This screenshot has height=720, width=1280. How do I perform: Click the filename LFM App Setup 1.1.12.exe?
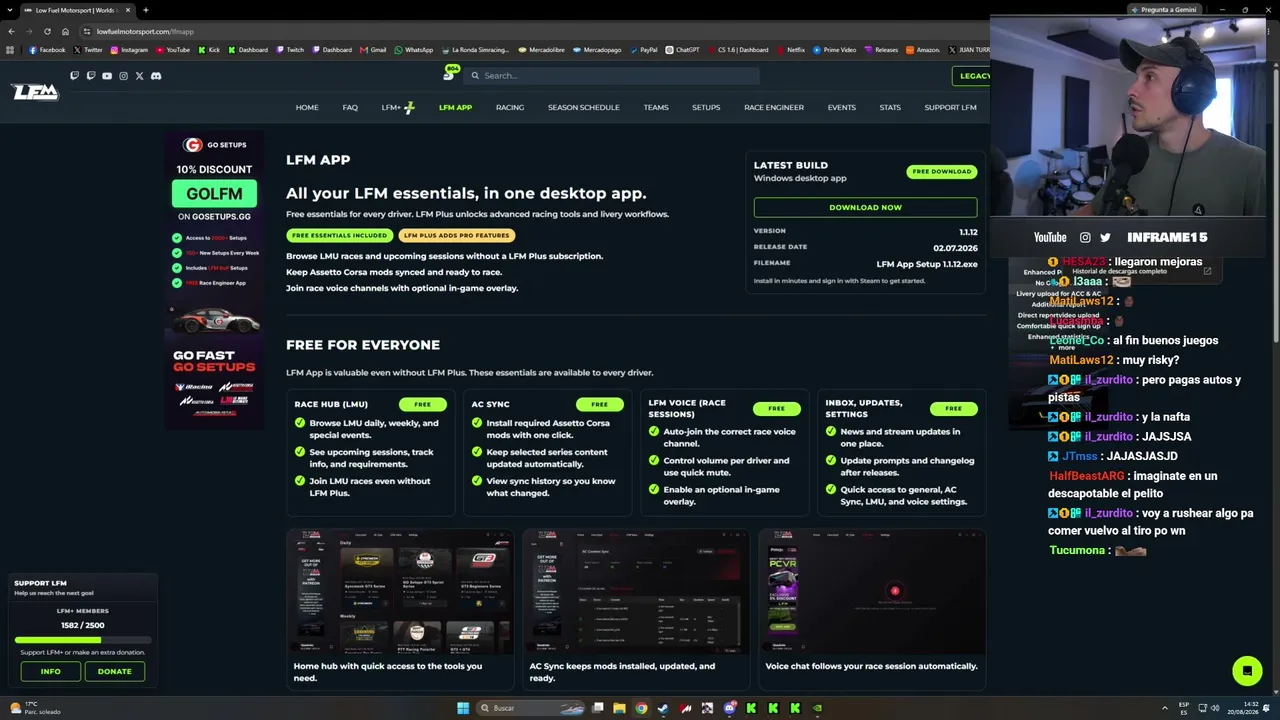[x=927, y=263]
